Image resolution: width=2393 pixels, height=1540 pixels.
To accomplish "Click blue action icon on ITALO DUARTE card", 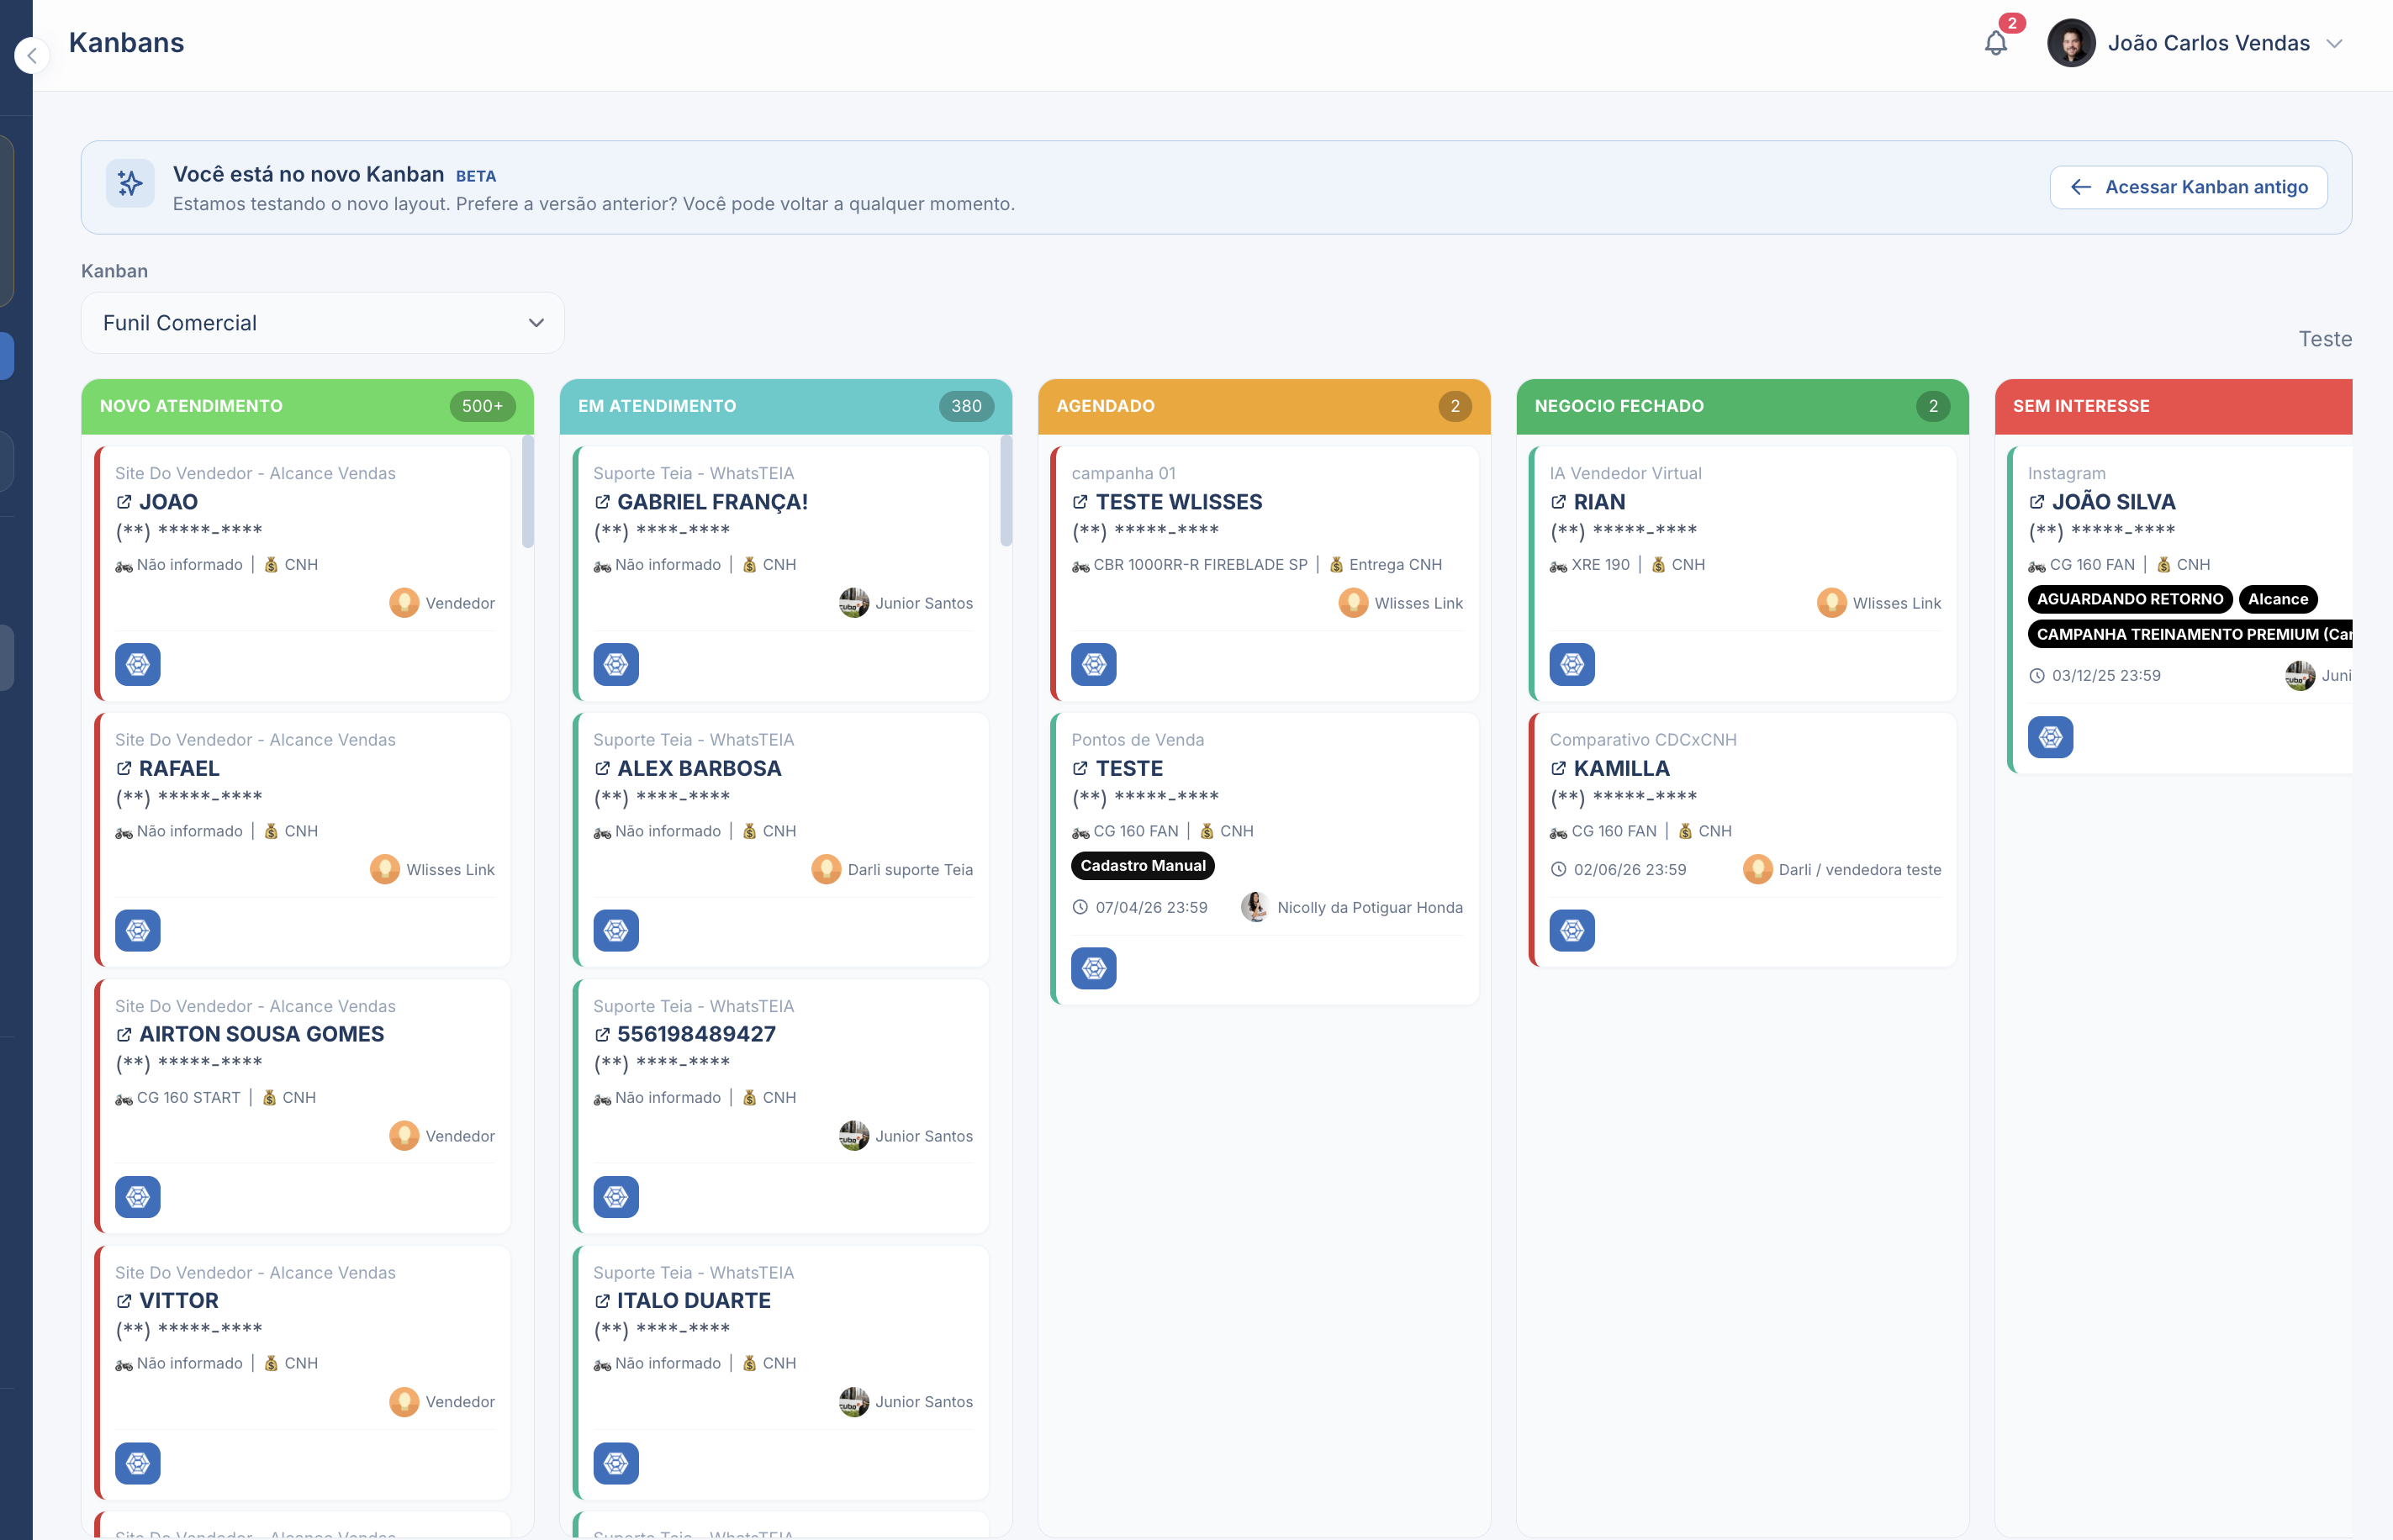I will point(616,1463).
